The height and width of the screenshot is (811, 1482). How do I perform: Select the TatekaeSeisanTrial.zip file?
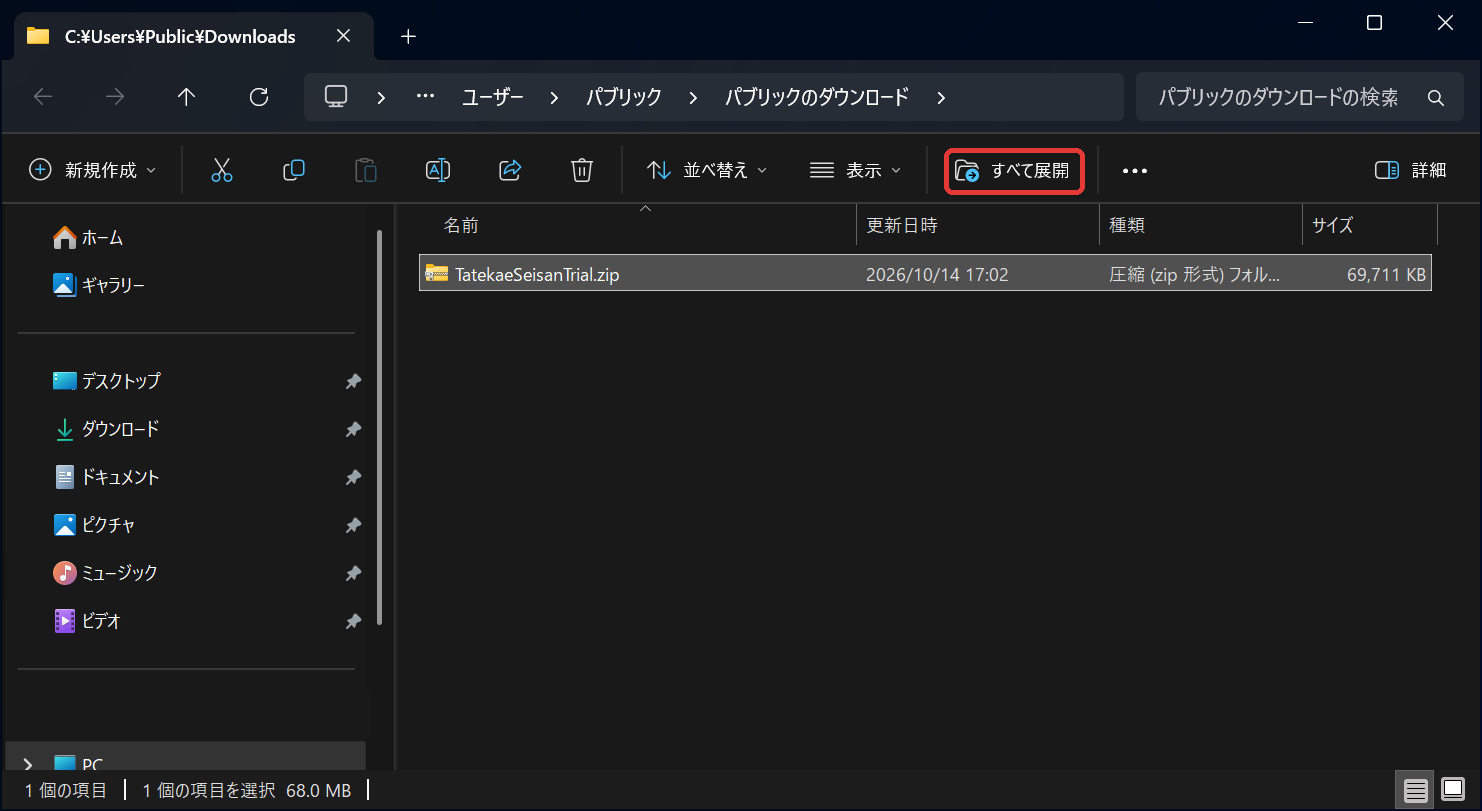click(925, 274)
